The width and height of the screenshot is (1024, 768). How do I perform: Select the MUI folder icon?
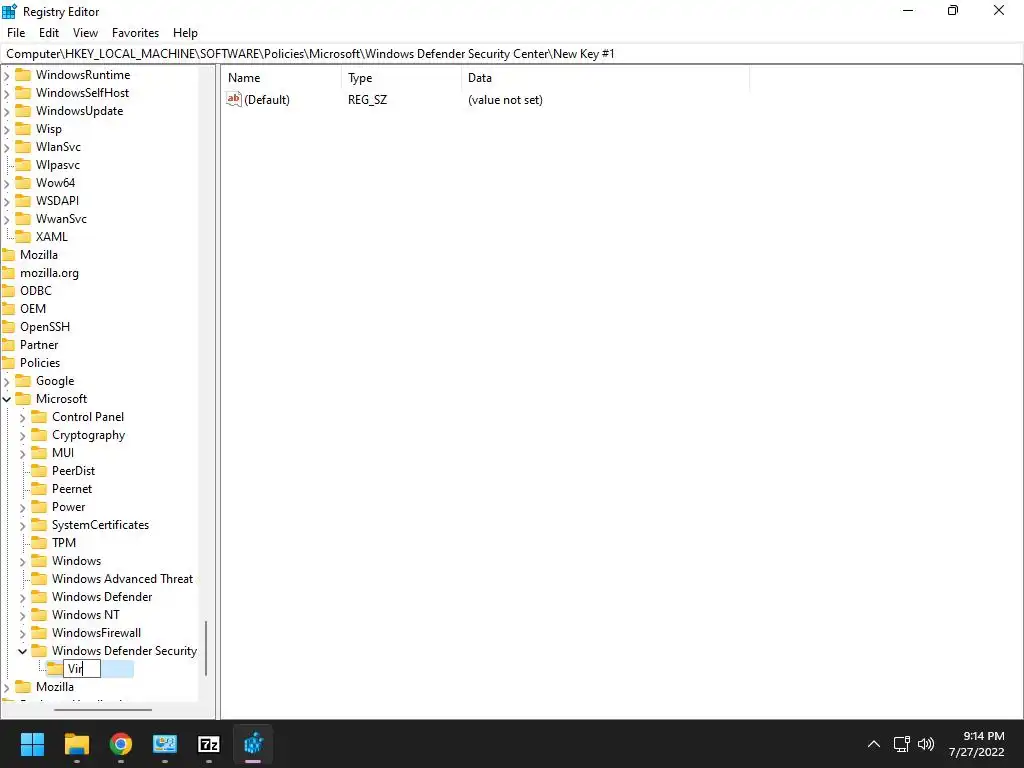[39, 453]
